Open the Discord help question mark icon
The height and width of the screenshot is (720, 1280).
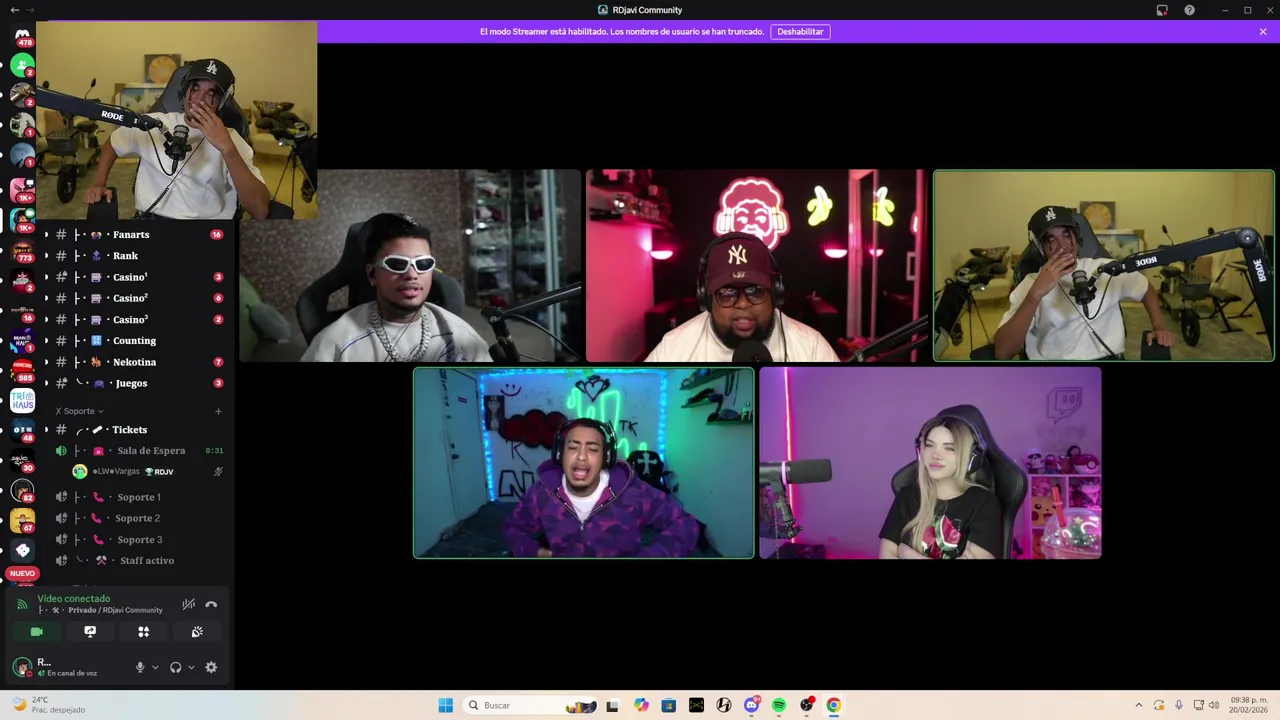coord(1189,10)
